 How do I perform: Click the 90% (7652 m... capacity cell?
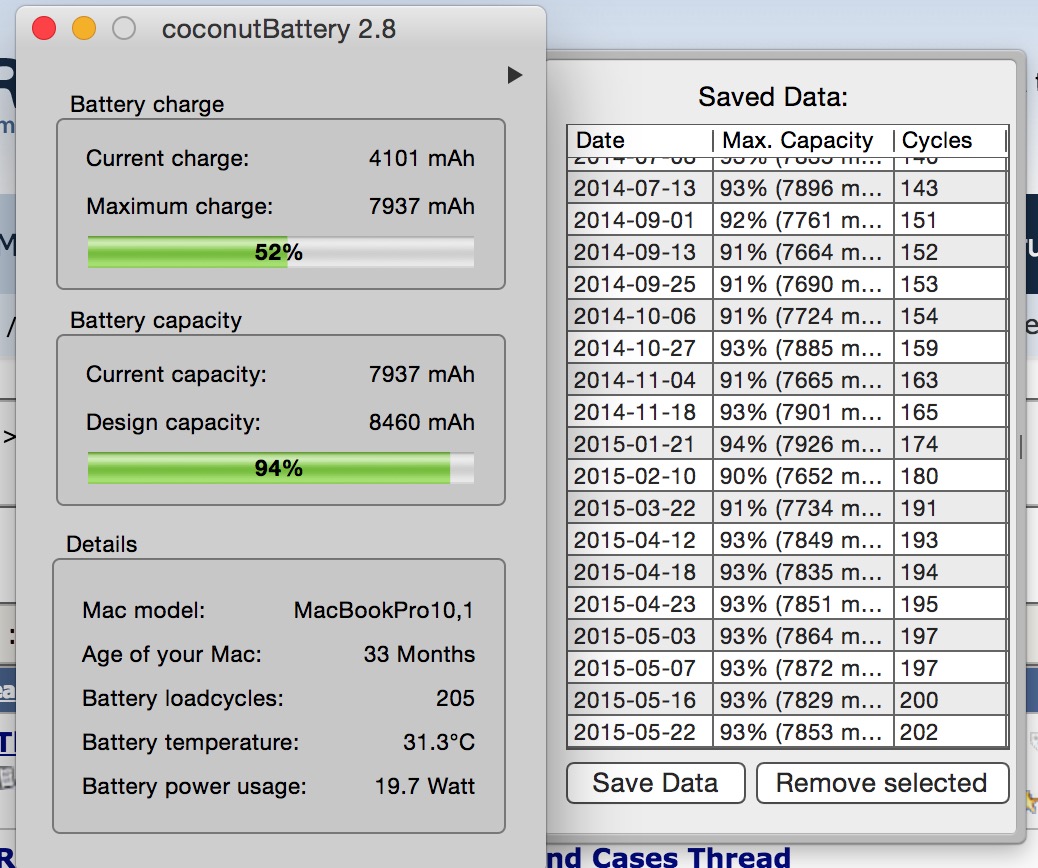pos(803,476)
